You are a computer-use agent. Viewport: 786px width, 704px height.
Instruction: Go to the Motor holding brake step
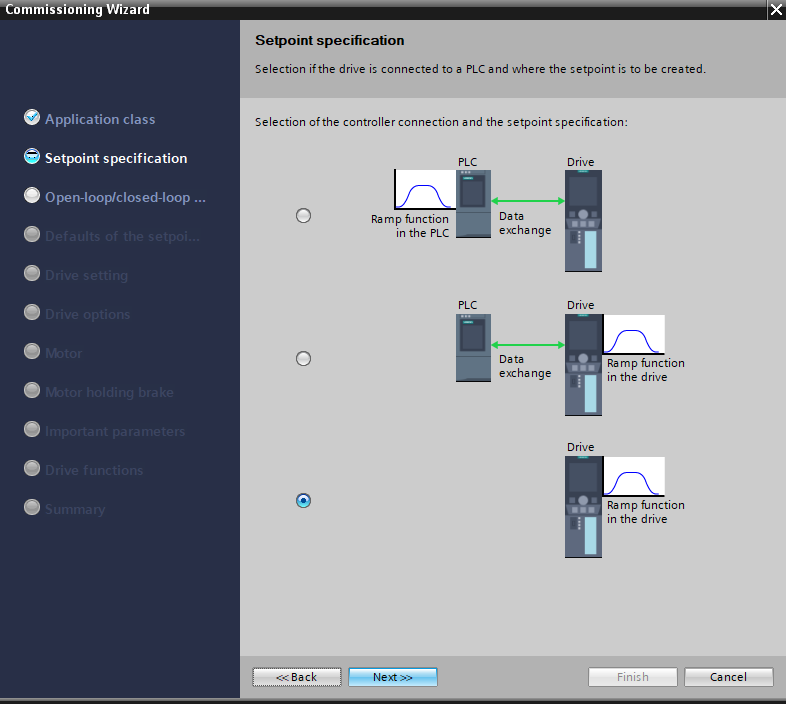coord(109,392)
